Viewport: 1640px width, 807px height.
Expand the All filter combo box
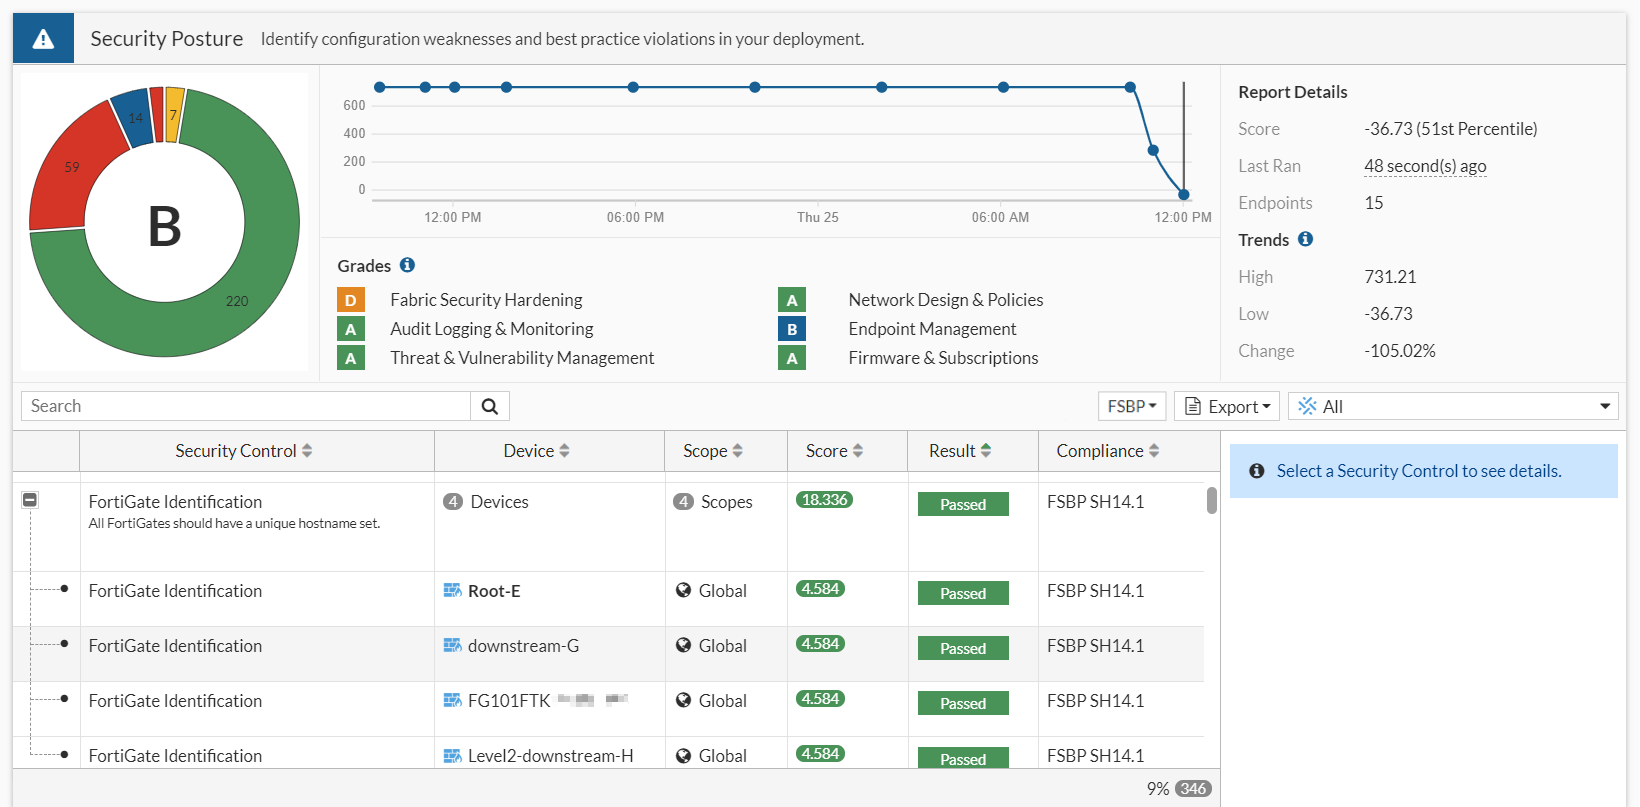point(1453,406)
